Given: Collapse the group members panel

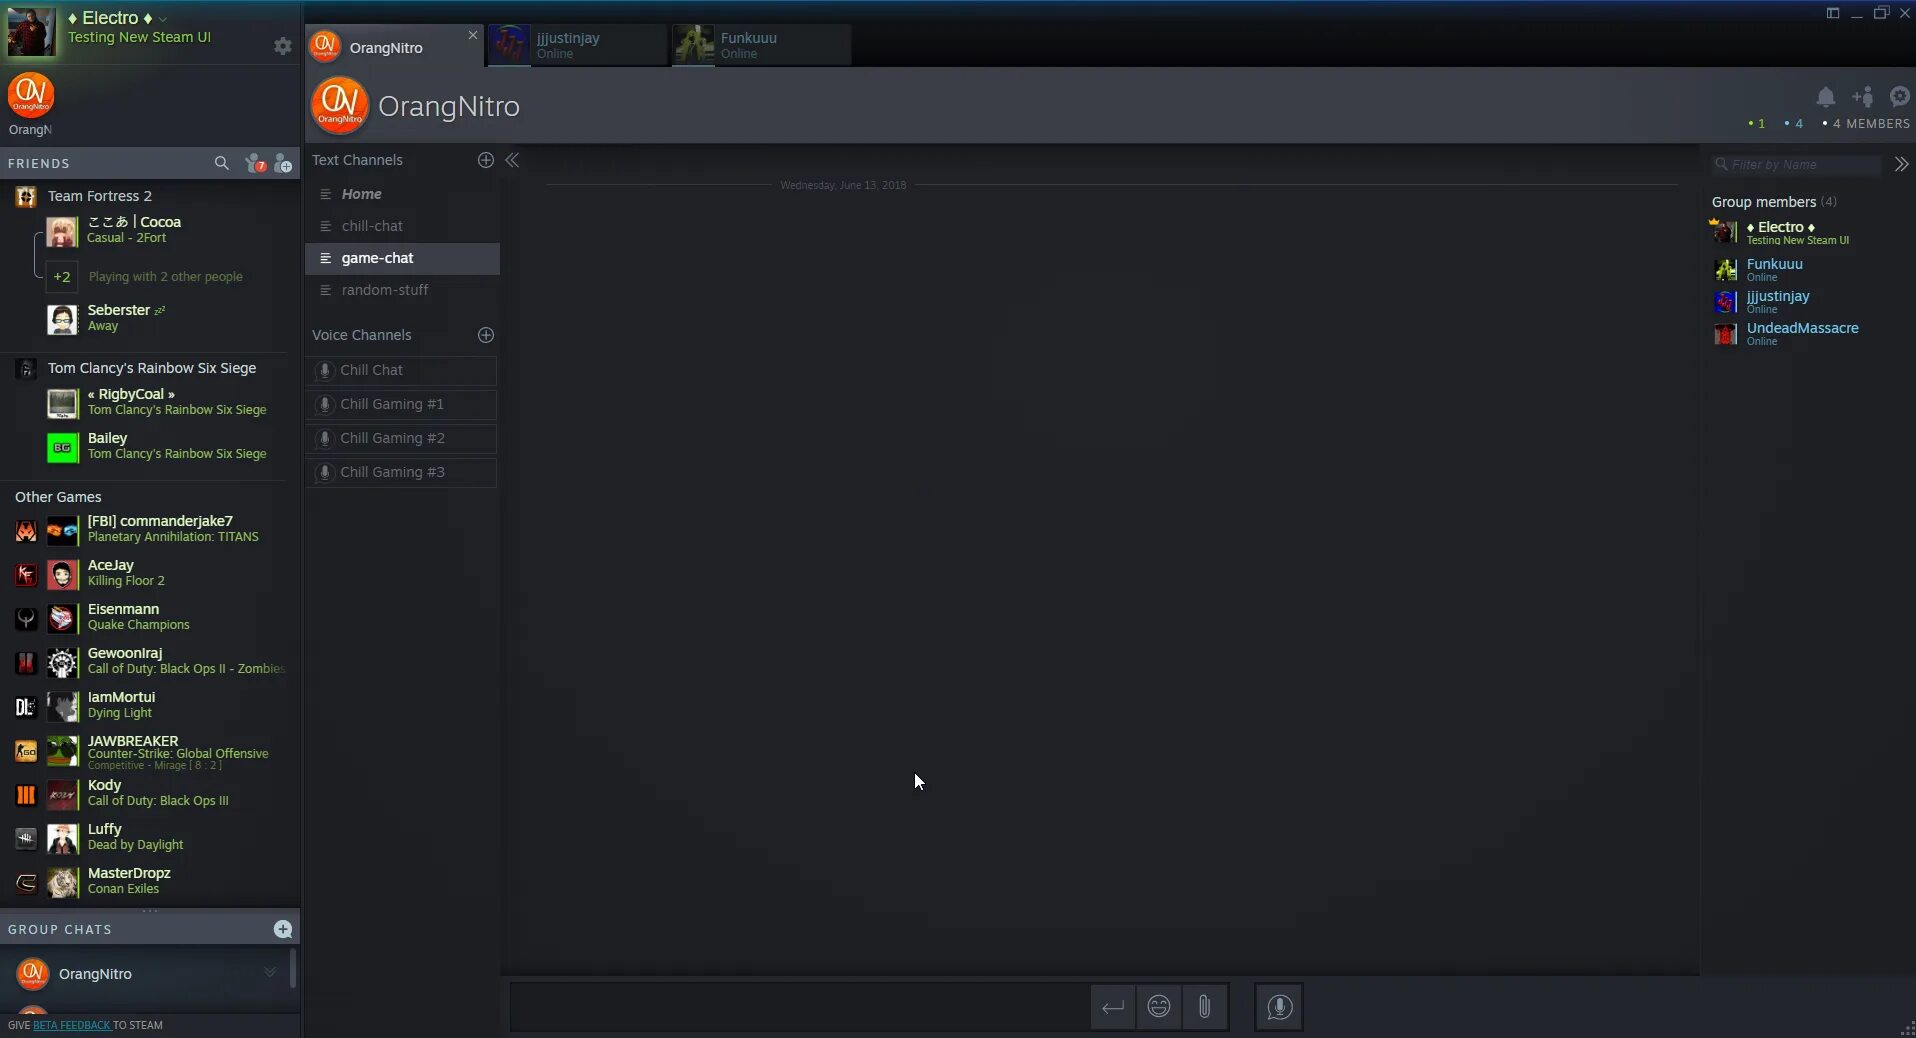Looking at the screenshot, I should pos(1901,164).
